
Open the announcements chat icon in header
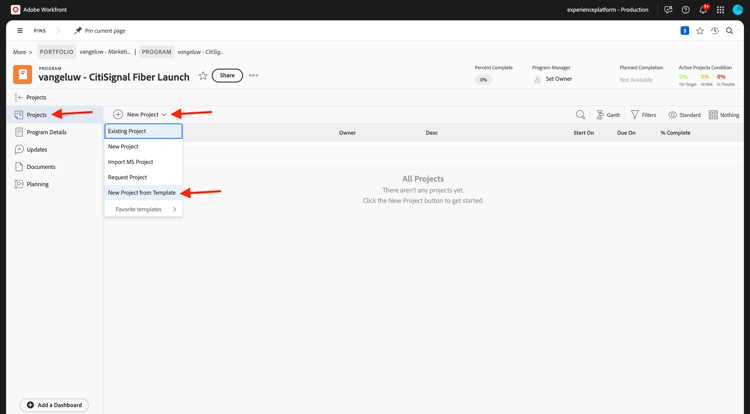pos(668,10)
